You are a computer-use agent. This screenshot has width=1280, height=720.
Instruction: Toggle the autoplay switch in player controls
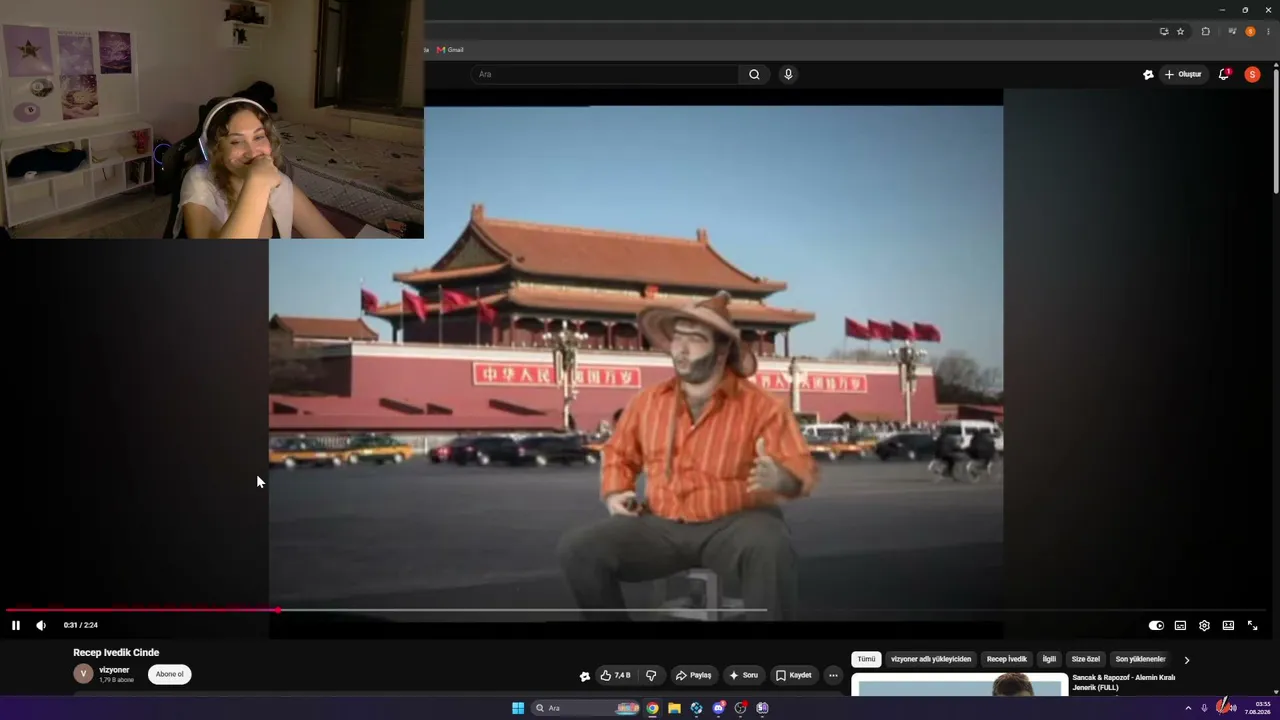[x=1156, y=626]
